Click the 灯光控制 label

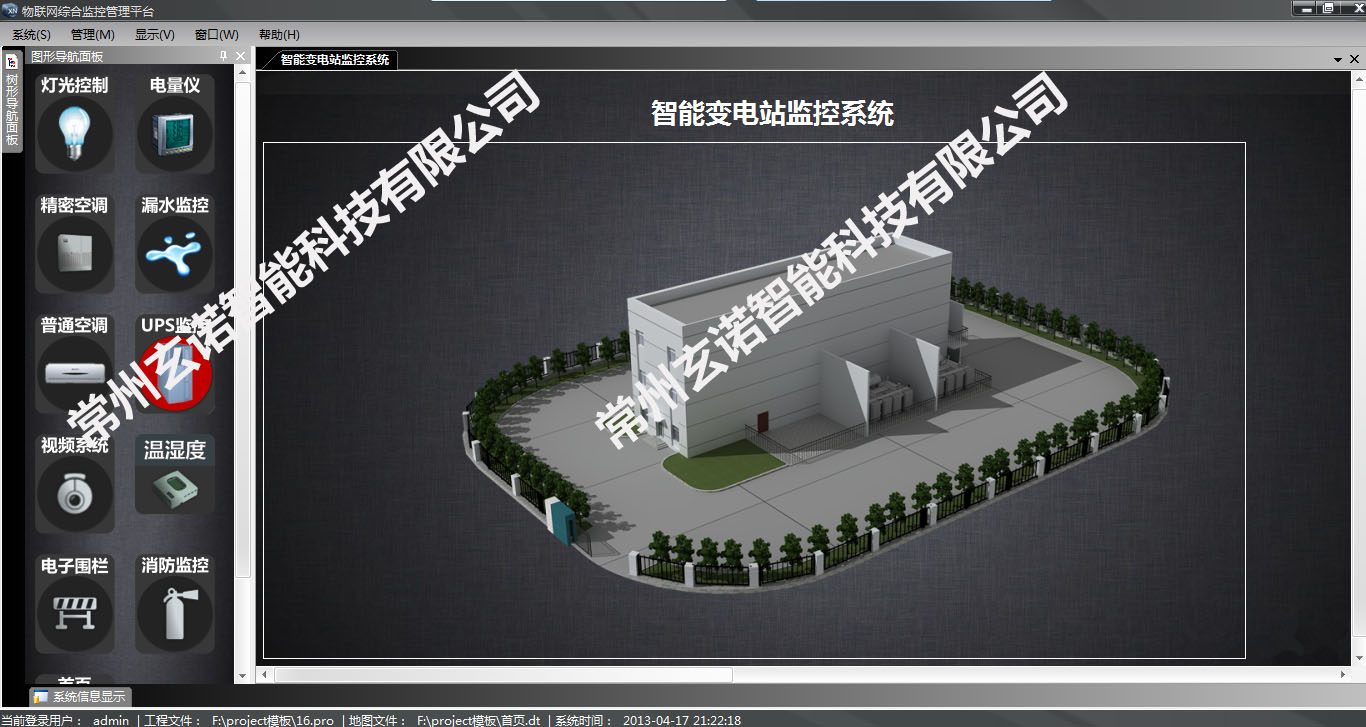point(74,86)
